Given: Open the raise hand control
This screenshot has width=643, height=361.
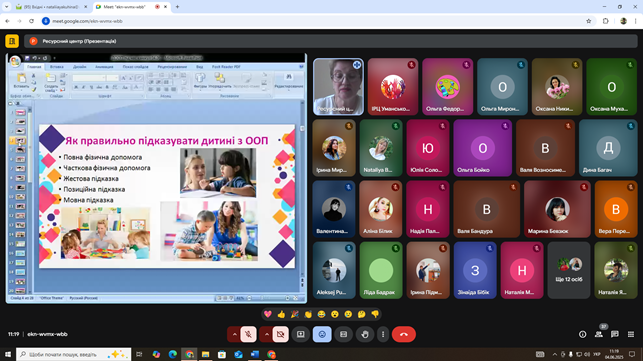Looking at the screenshot, I should pos(365,334).
